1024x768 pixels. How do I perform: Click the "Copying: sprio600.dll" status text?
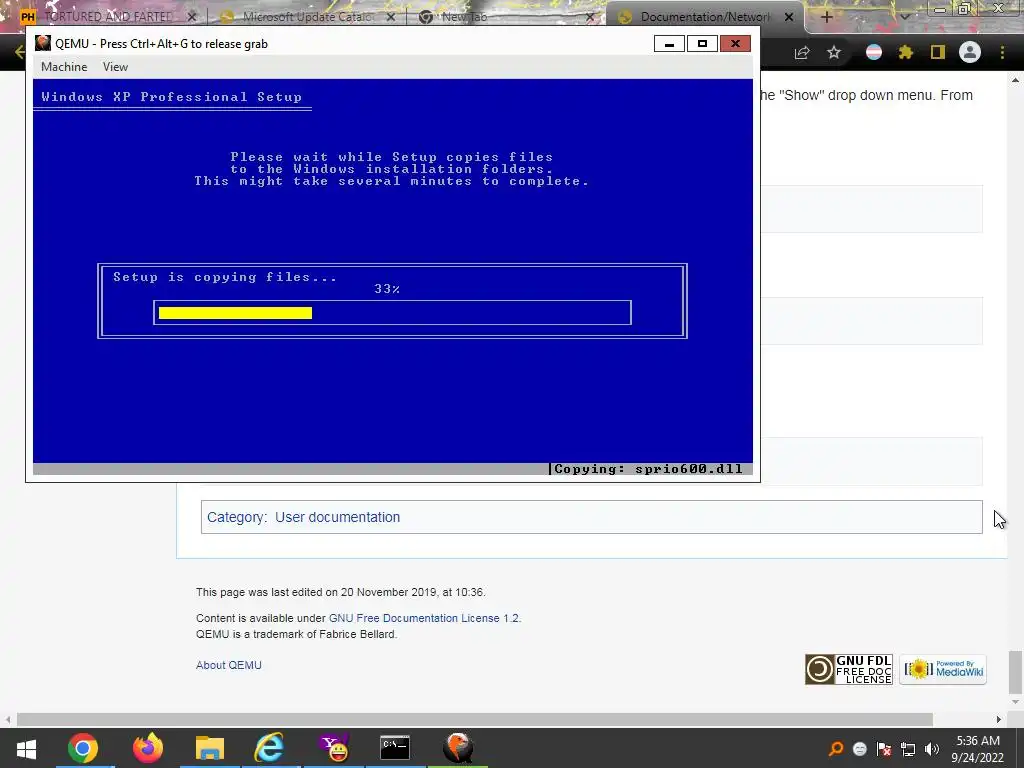[648, 469]
